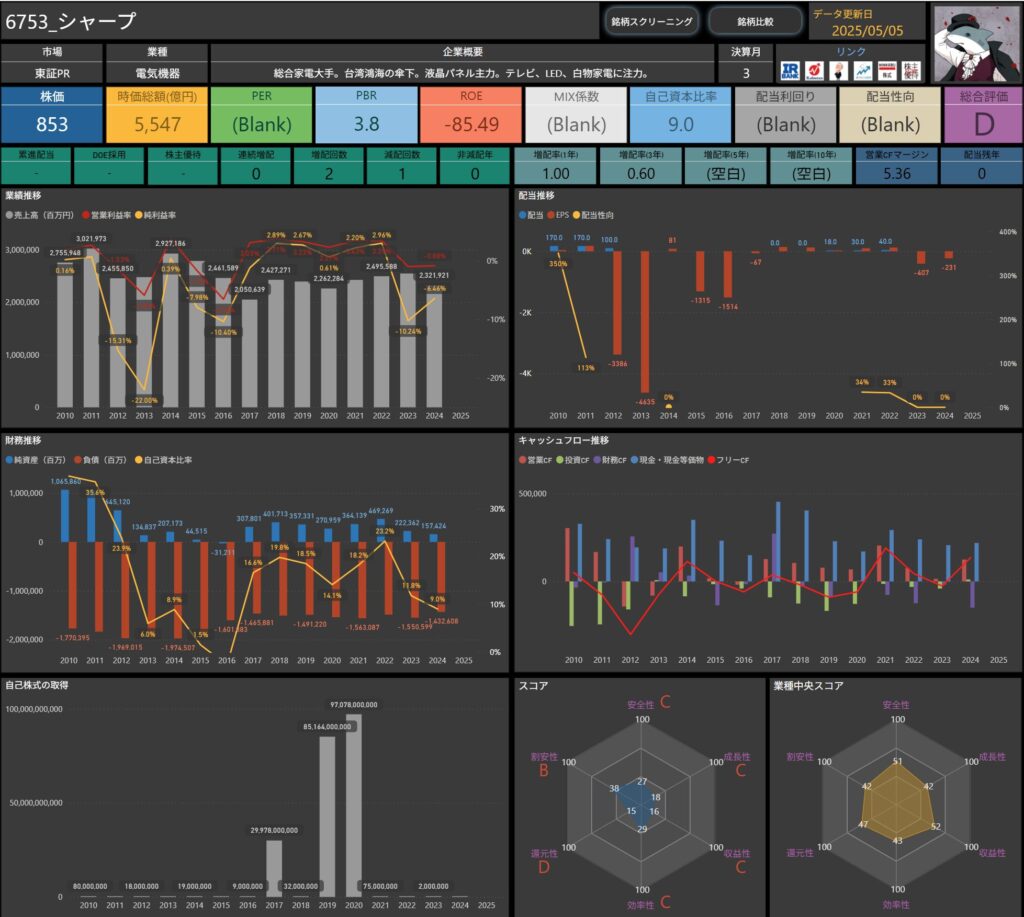Select the 営業利益率 legend marker
The image size is (1024, 917).
86,215
